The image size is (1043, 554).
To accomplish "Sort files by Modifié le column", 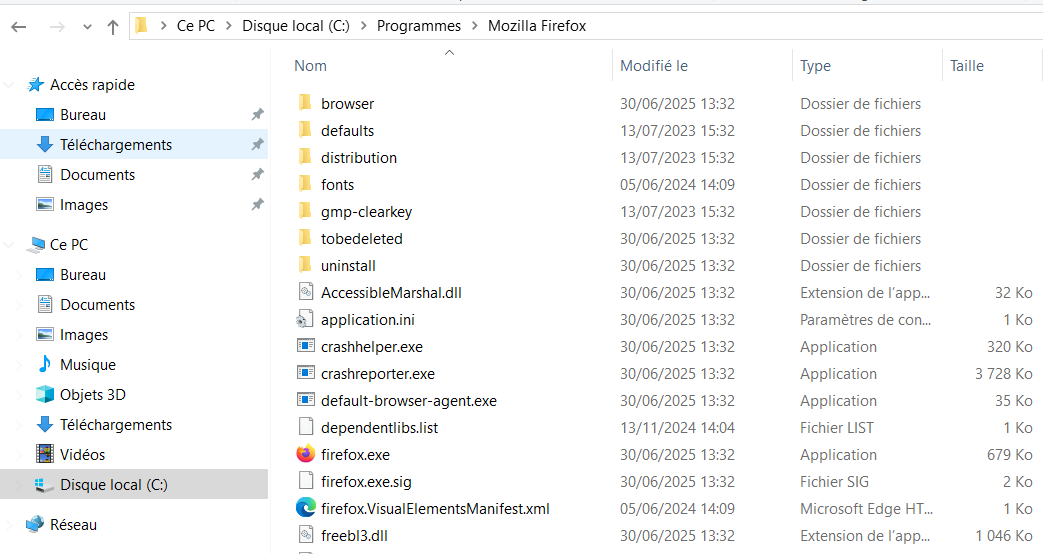I will click(x=654, y=66).
